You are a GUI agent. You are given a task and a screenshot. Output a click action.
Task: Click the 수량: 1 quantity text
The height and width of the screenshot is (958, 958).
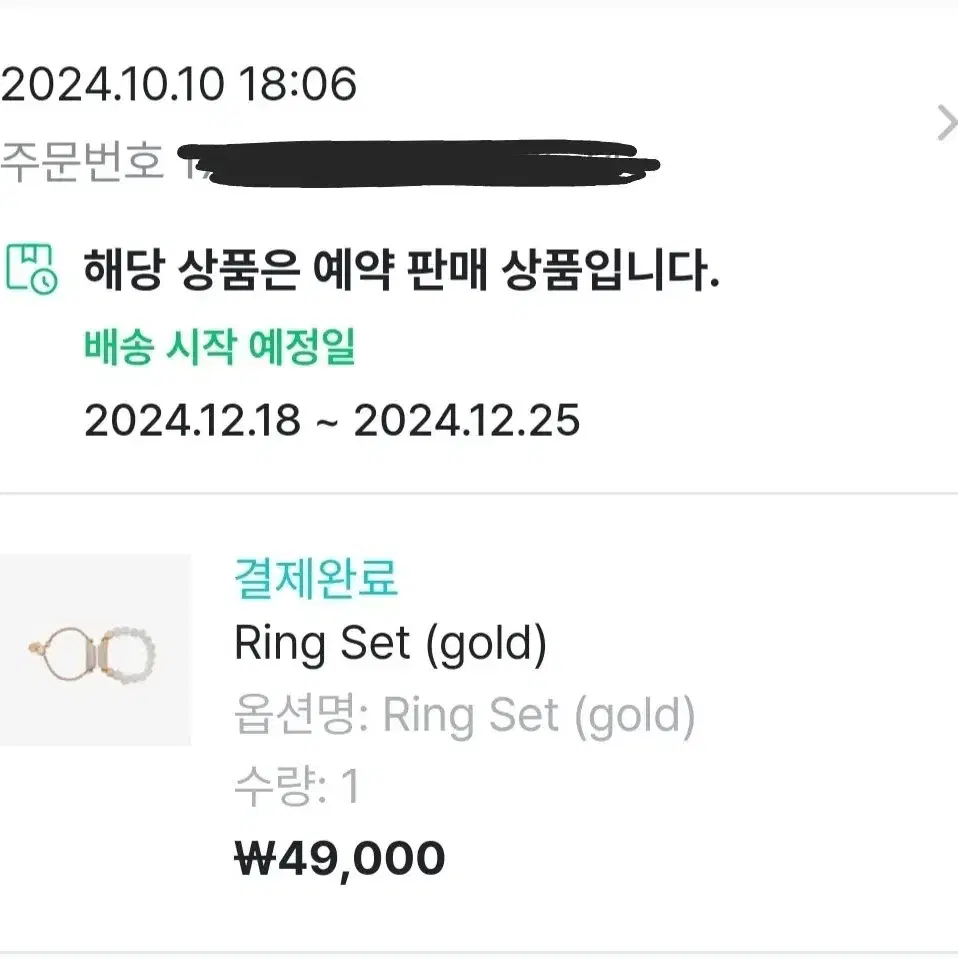point(297,786)
